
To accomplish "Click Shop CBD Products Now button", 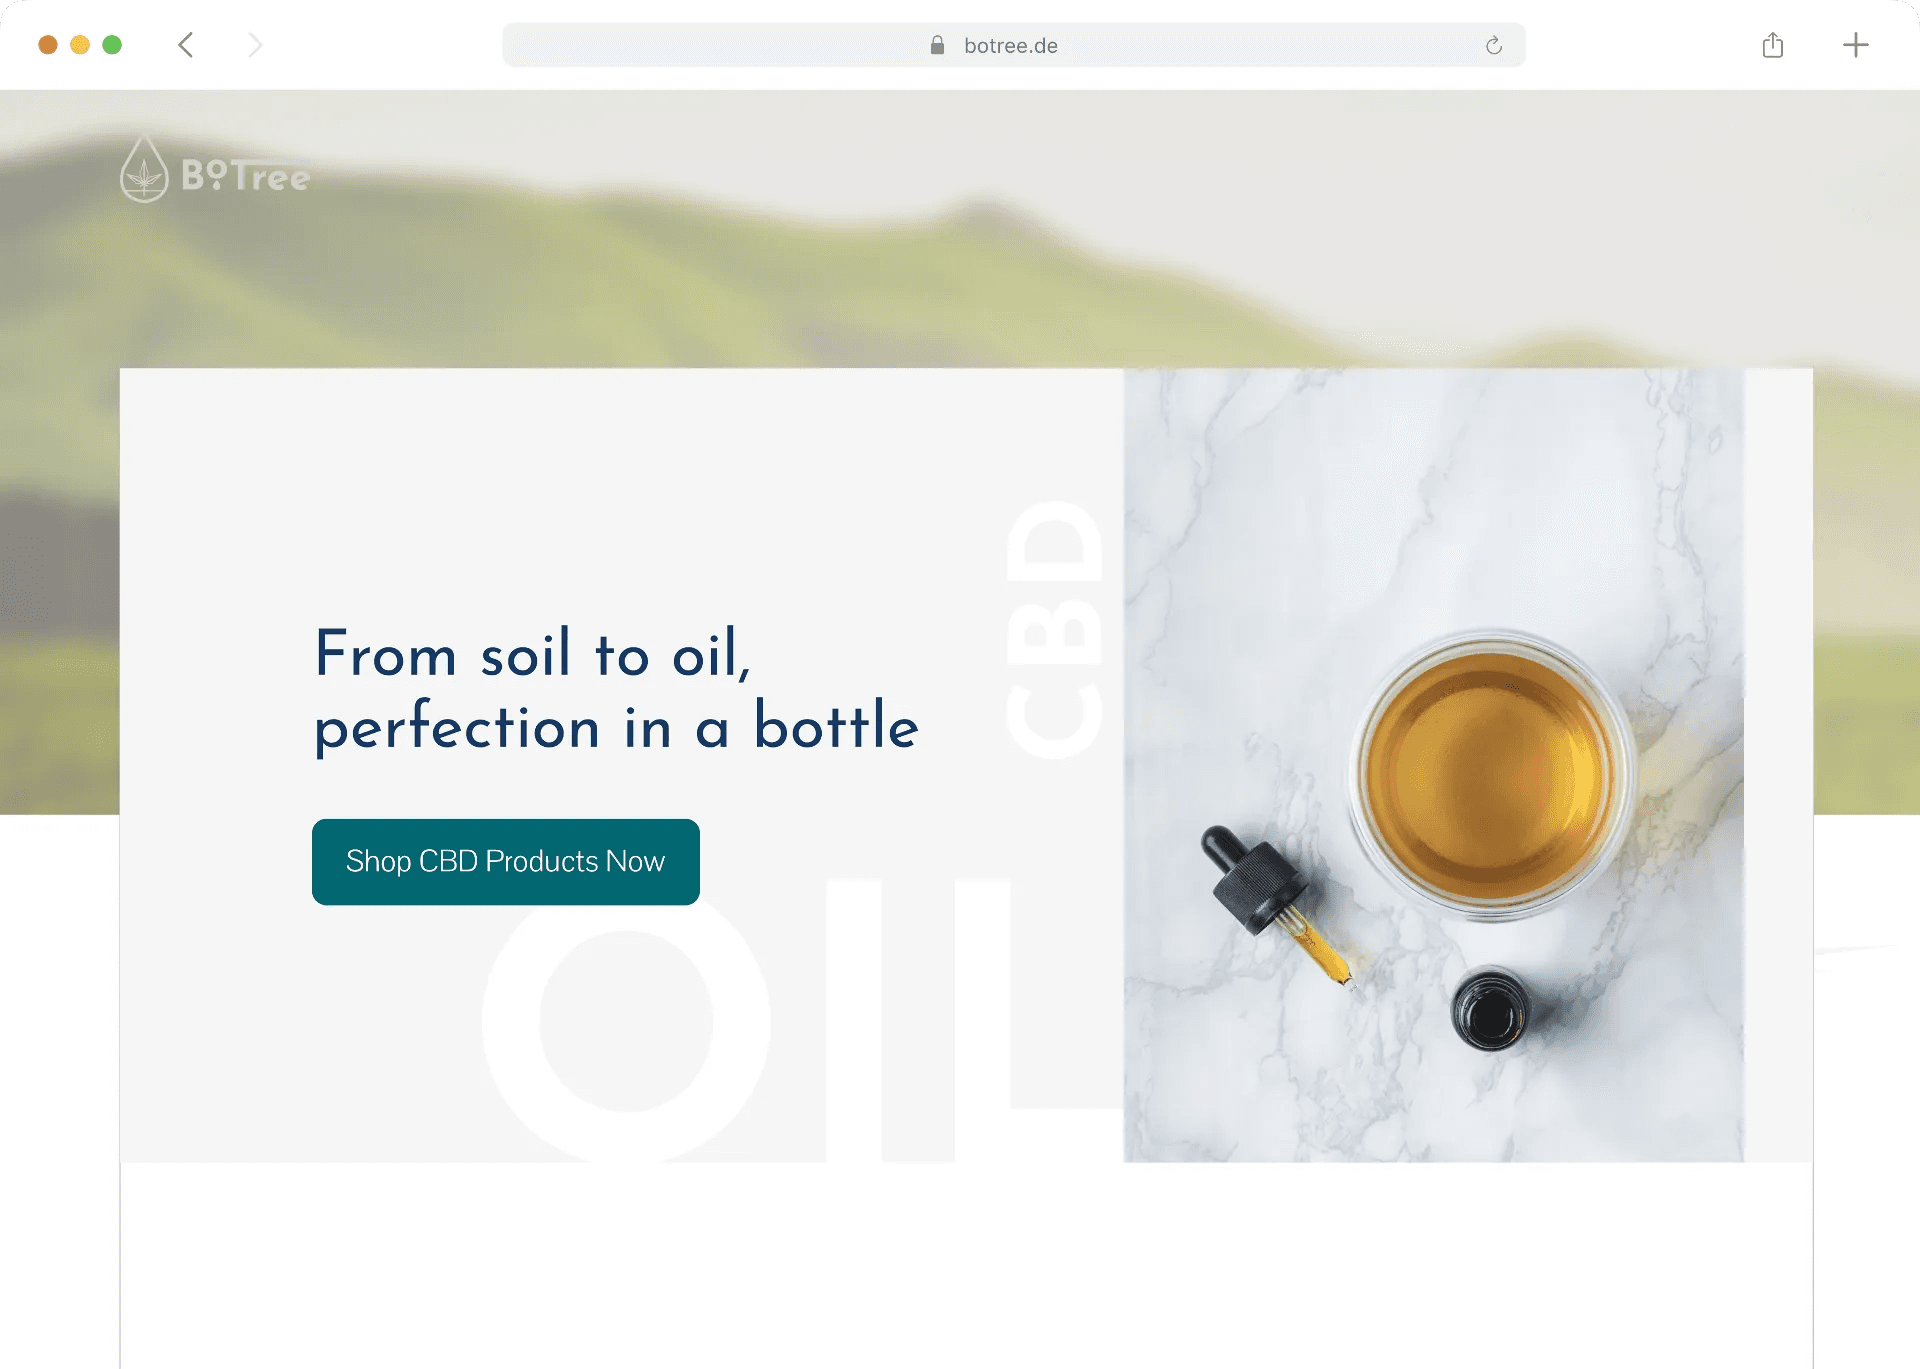I will coord(506,862).
